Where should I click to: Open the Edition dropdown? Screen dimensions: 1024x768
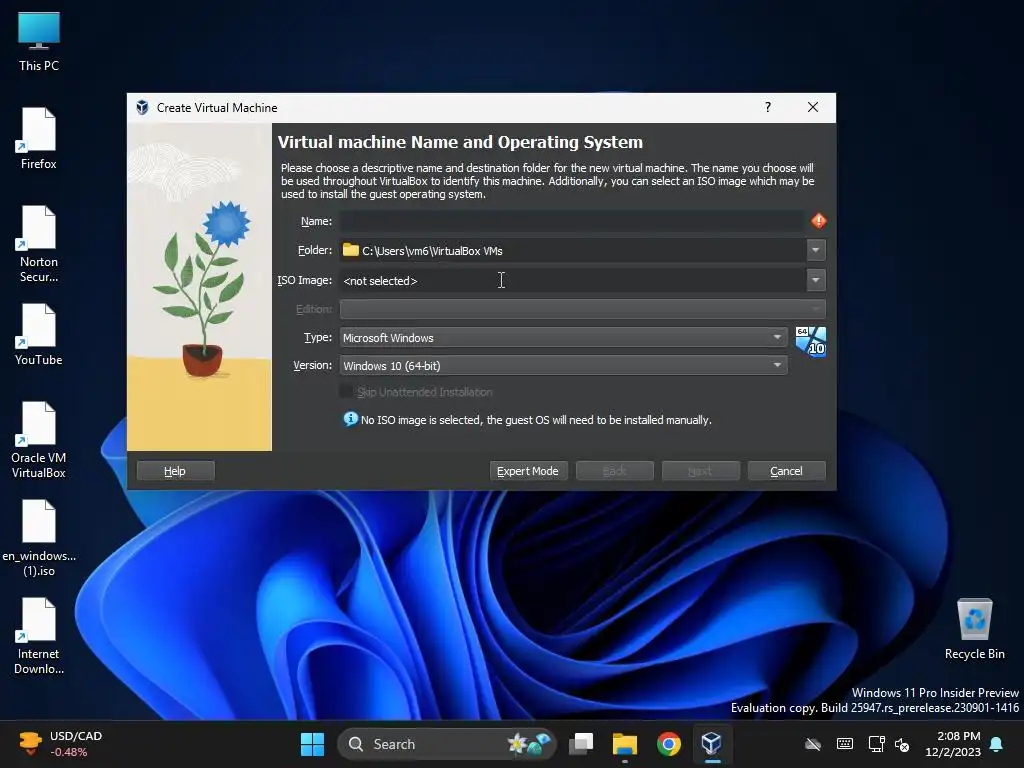coord(583,309)
